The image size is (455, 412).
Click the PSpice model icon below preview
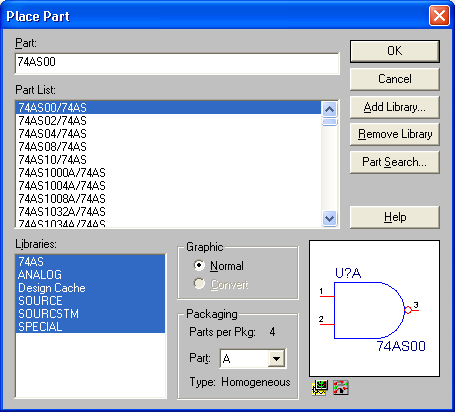(x=320, y=388)
